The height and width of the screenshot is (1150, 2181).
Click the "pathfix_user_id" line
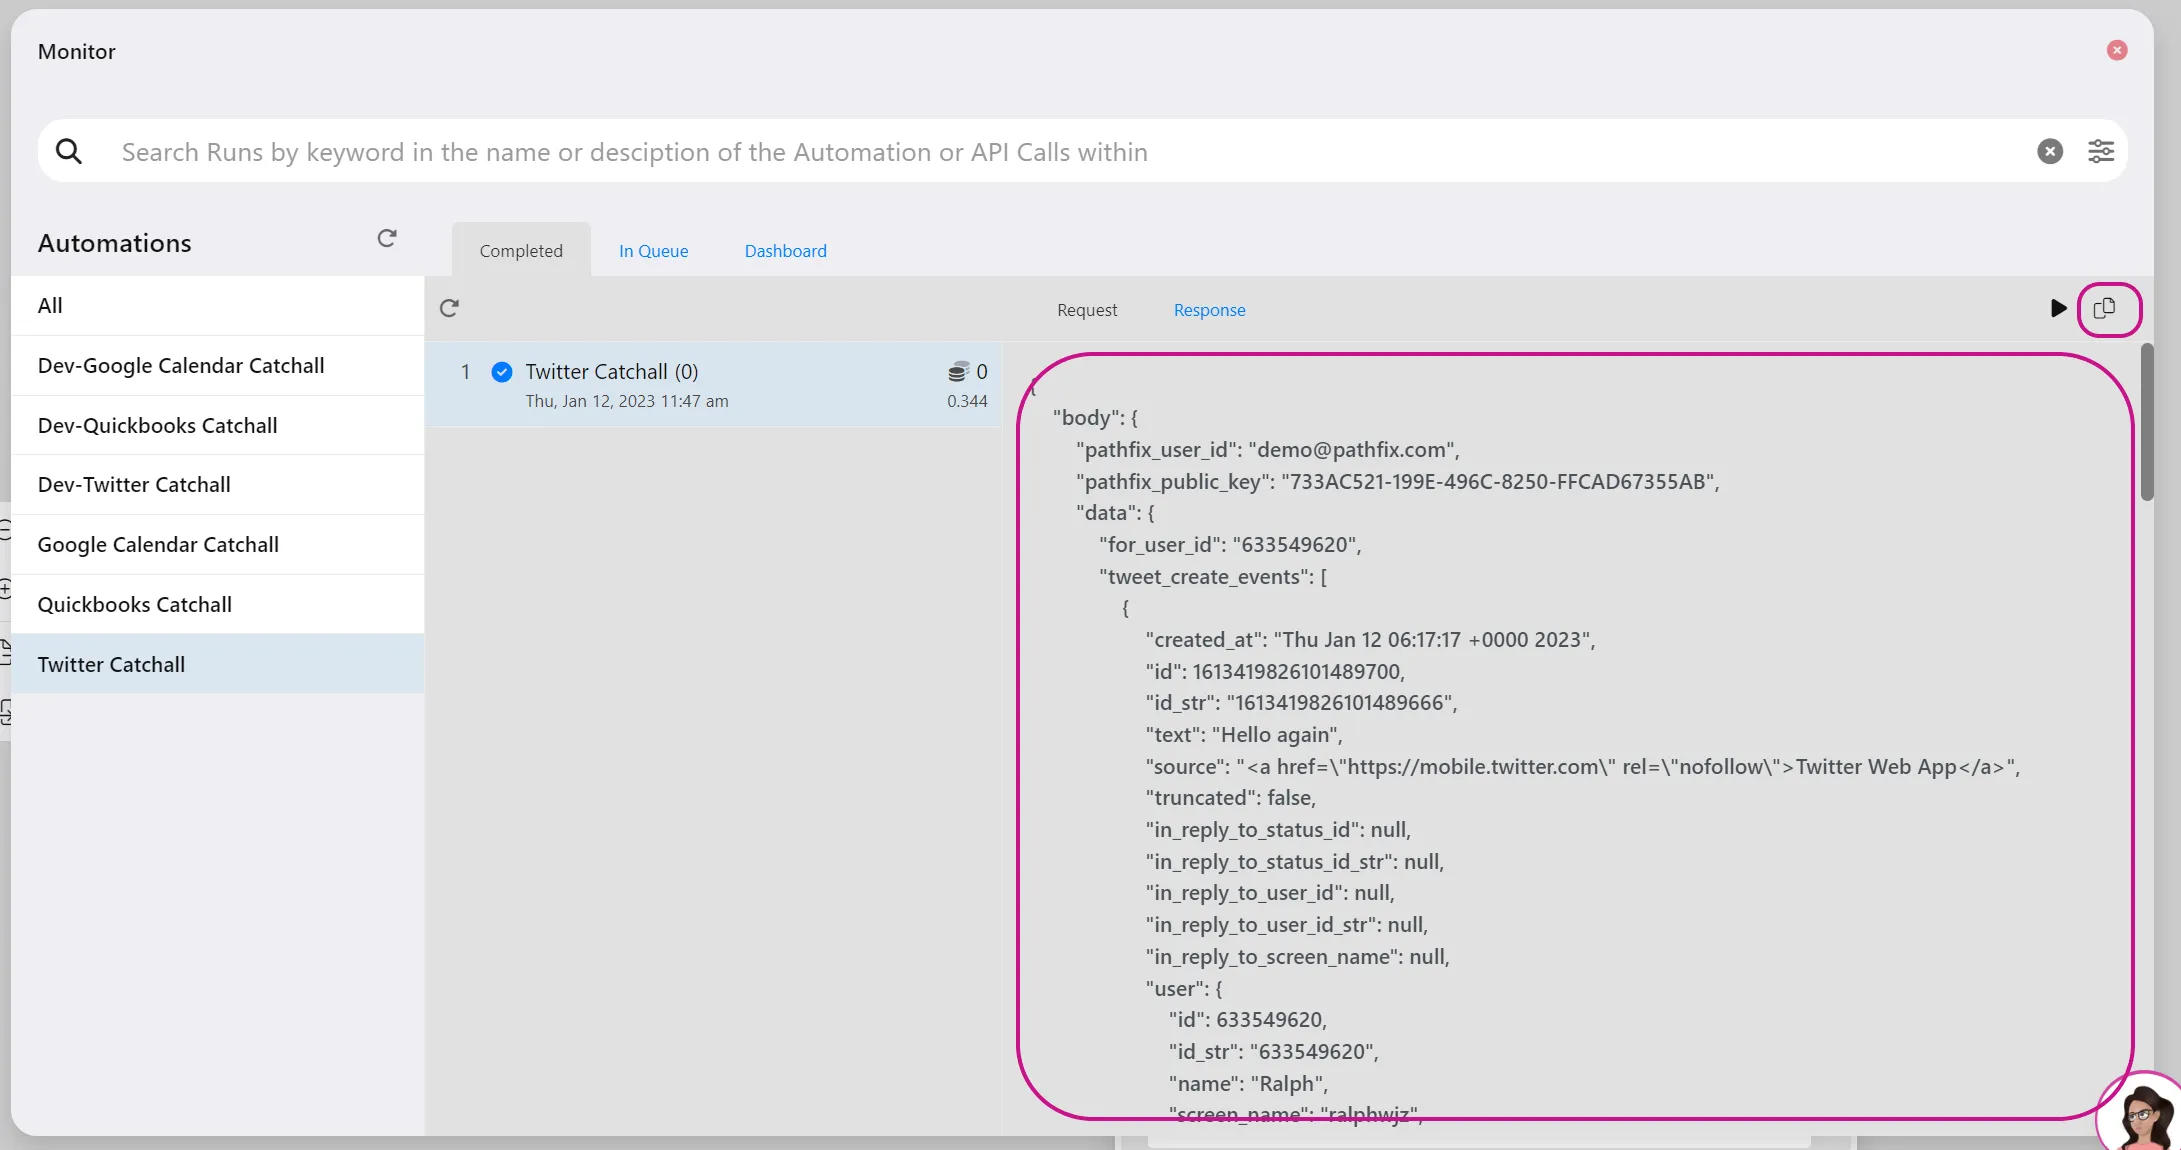[x=1268, y=450]
